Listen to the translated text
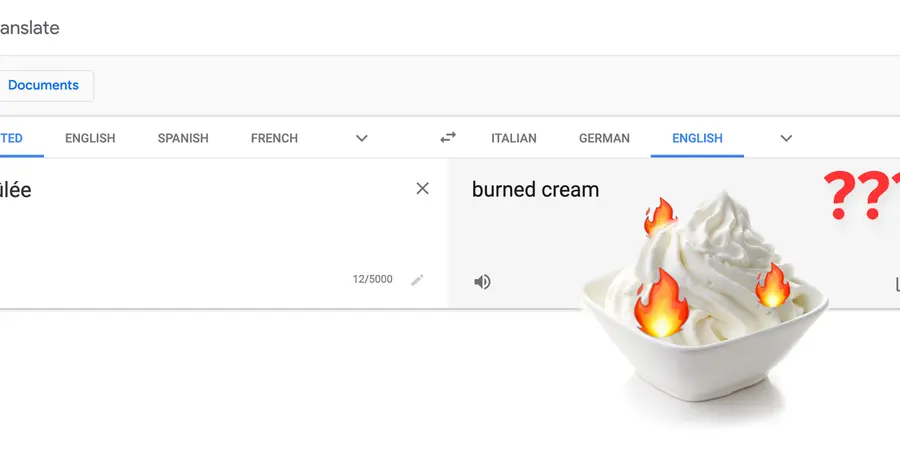This screenshot has height=469, width=900. (482, 282)
